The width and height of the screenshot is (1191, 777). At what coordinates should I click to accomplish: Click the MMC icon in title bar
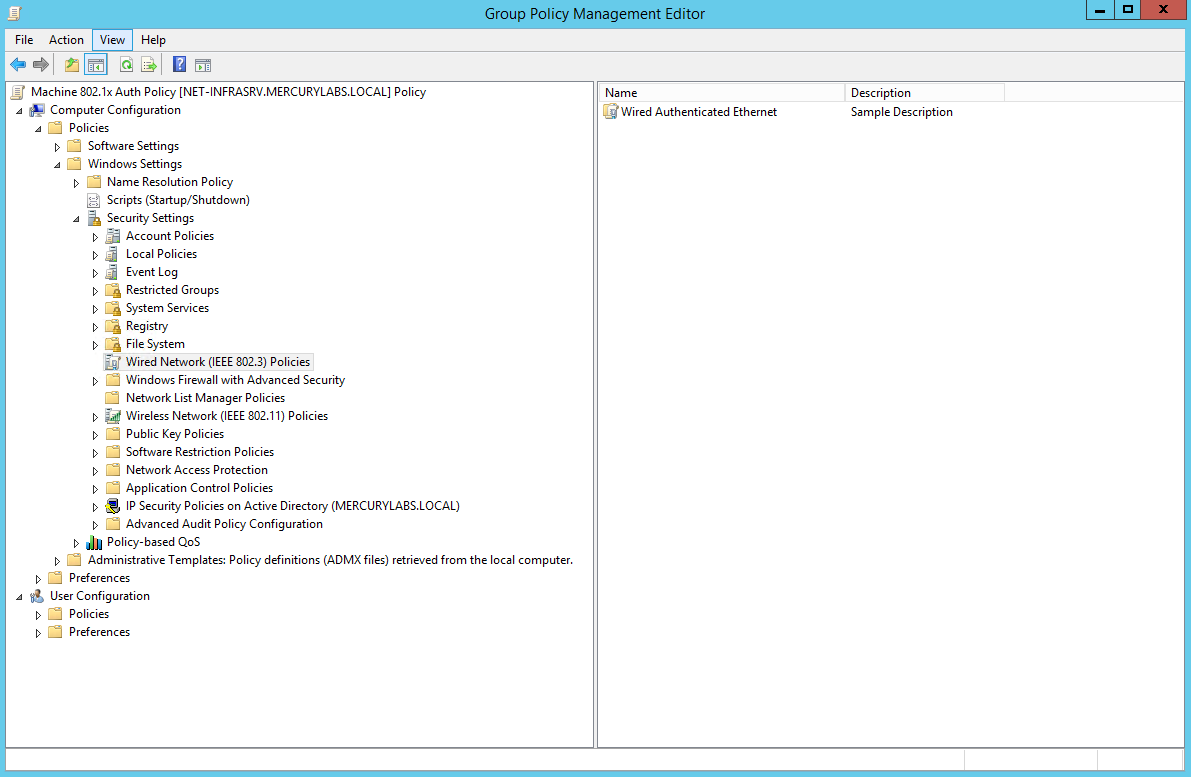point(14,13)
